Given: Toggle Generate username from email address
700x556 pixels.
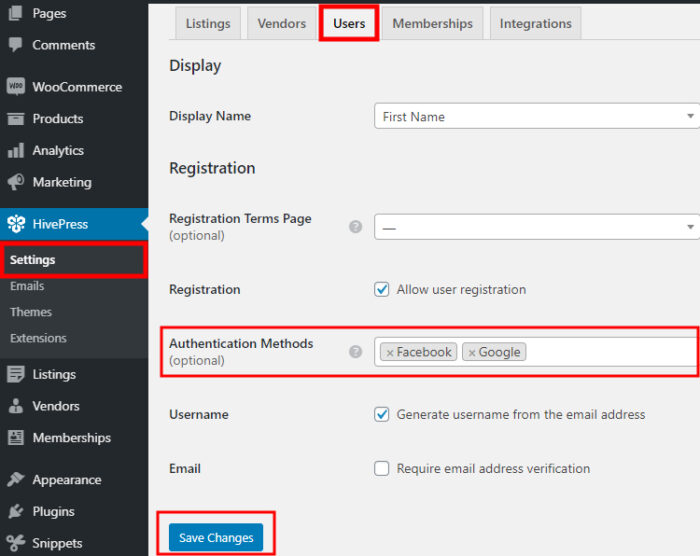Looking at the screenshot, I should point(382,414).
